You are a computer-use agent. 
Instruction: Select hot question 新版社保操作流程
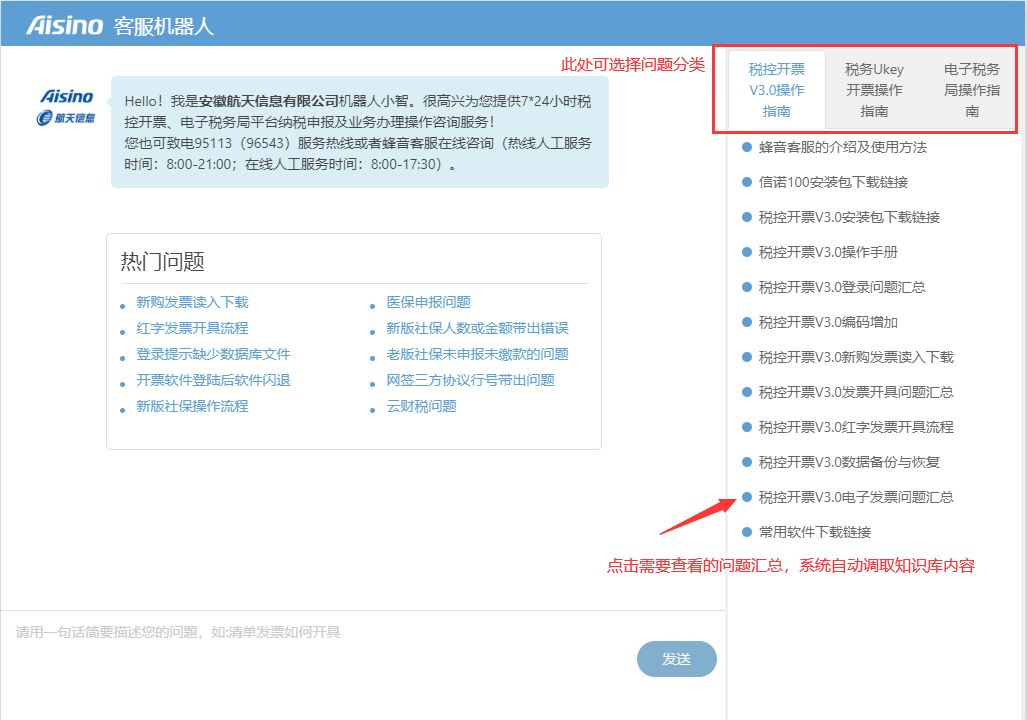pyautogui.click(x=193, y=406)
